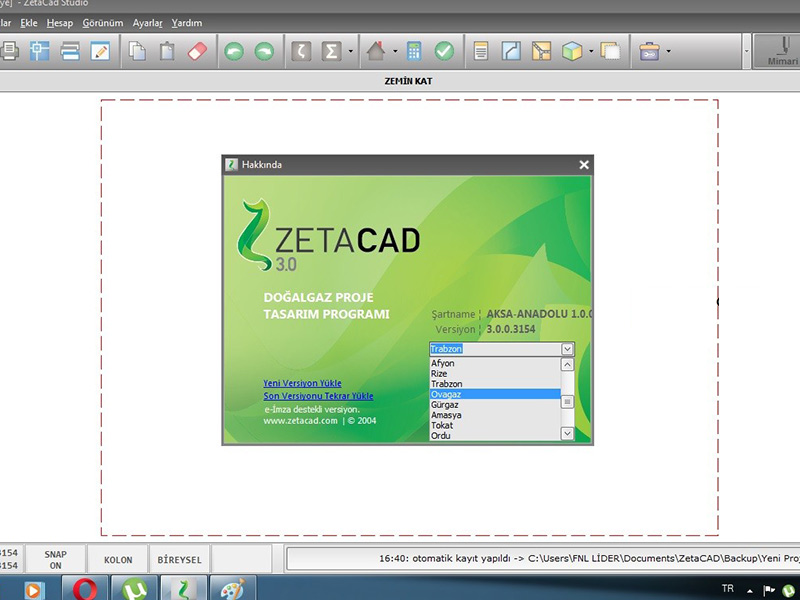This screenshot has width=800, height=600.
Task: Open the toolbar overflow arrow beside Mimari
Action: (x=746, y=51)
